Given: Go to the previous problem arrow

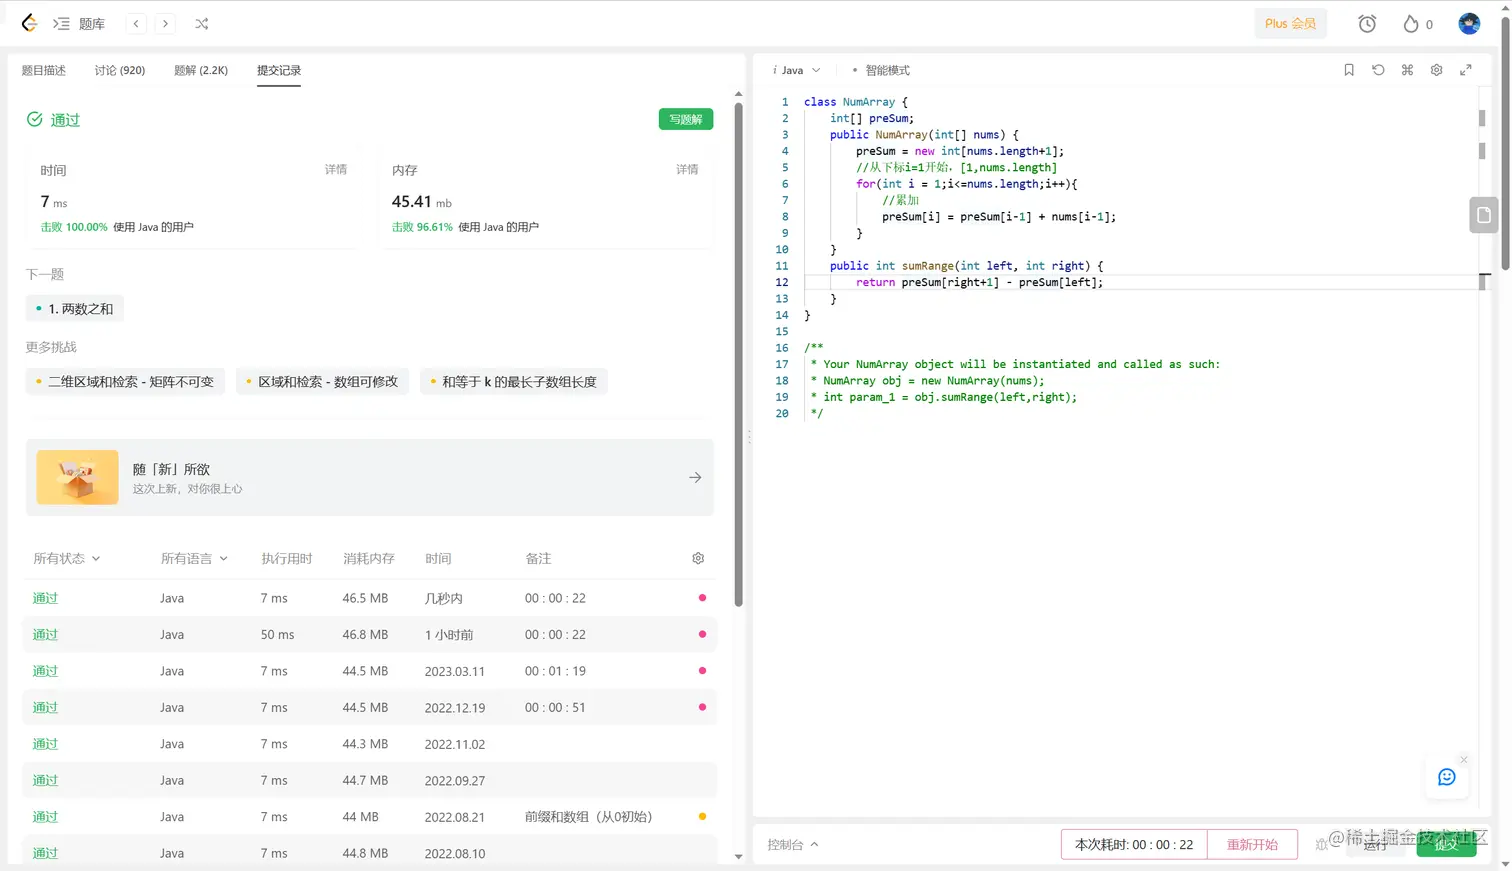Looking at the screenshot, I should [x=136, y=24].
